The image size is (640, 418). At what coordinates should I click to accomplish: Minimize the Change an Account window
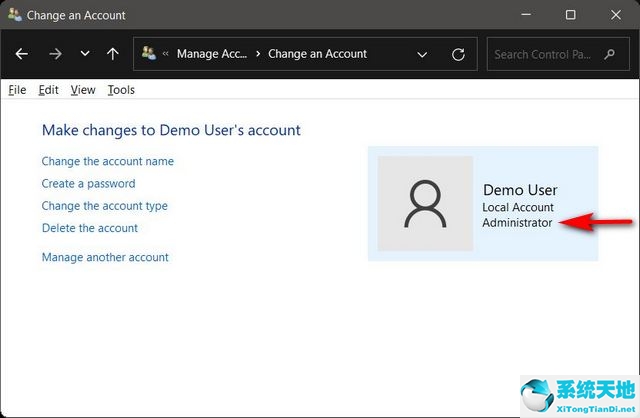point(526,15)
